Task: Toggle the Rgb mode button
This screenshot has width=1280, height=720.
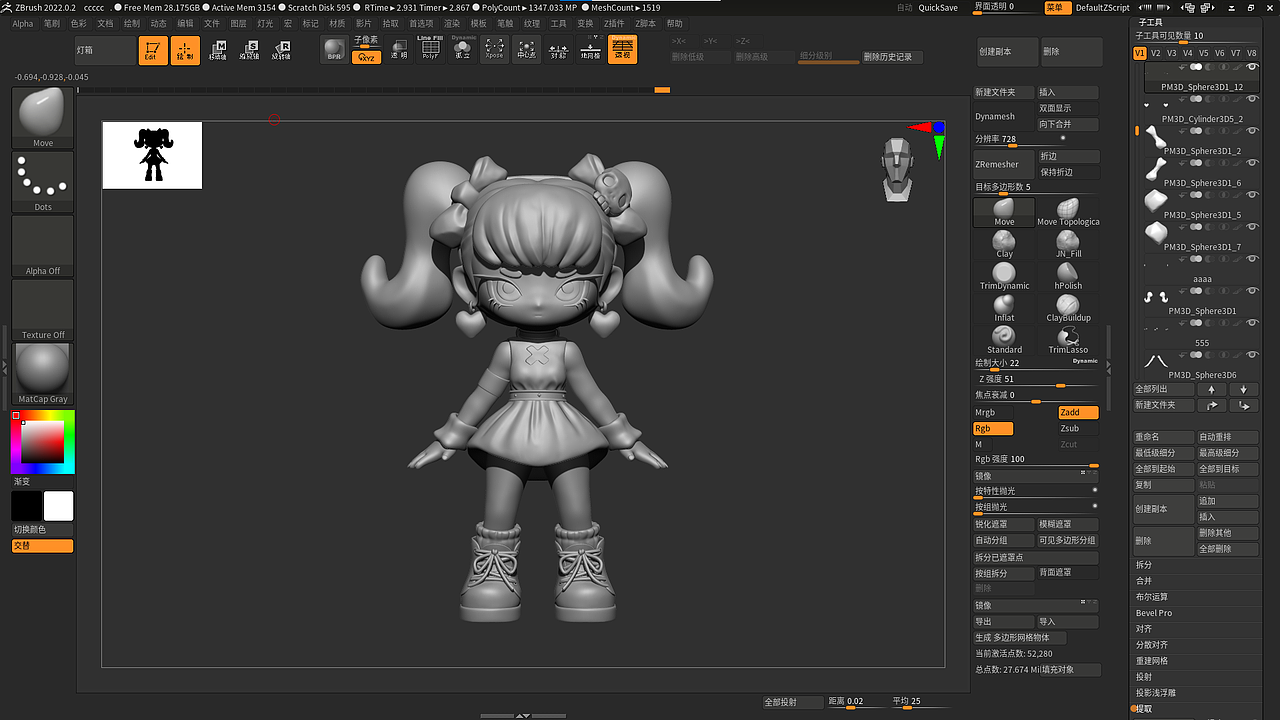Action: pos(993,428)
